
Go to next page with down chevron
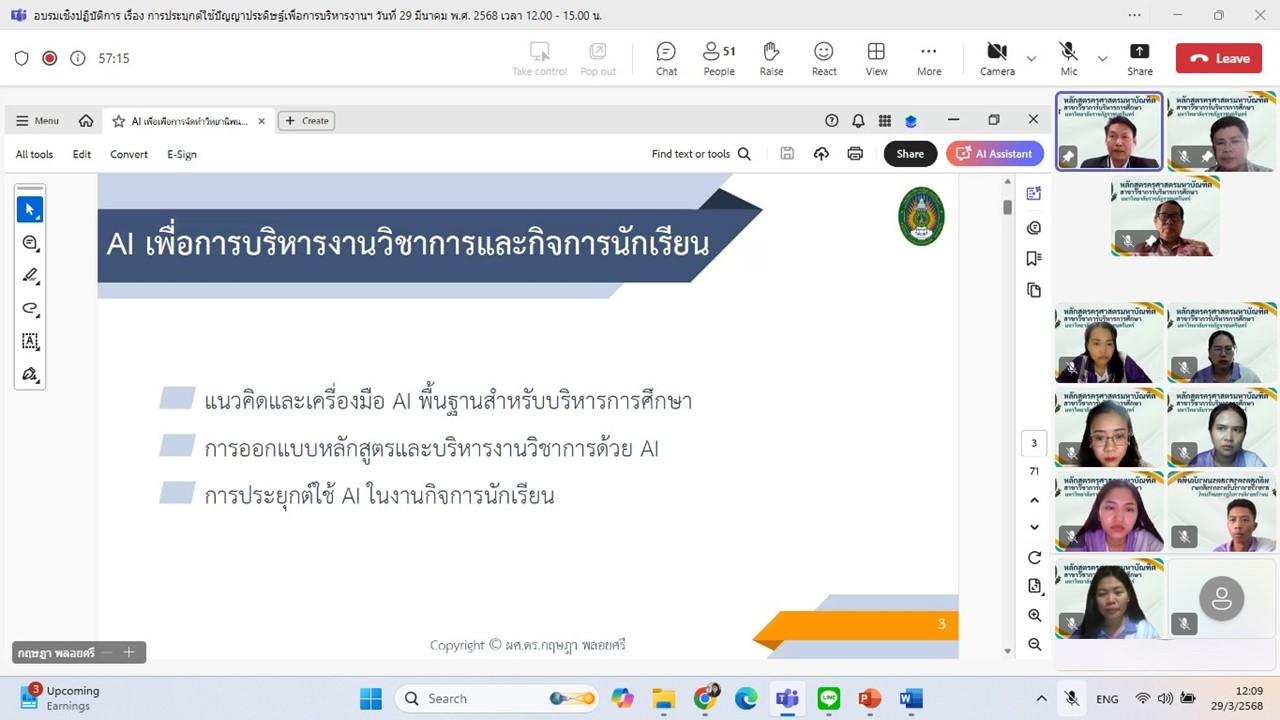coord(1034,527)
